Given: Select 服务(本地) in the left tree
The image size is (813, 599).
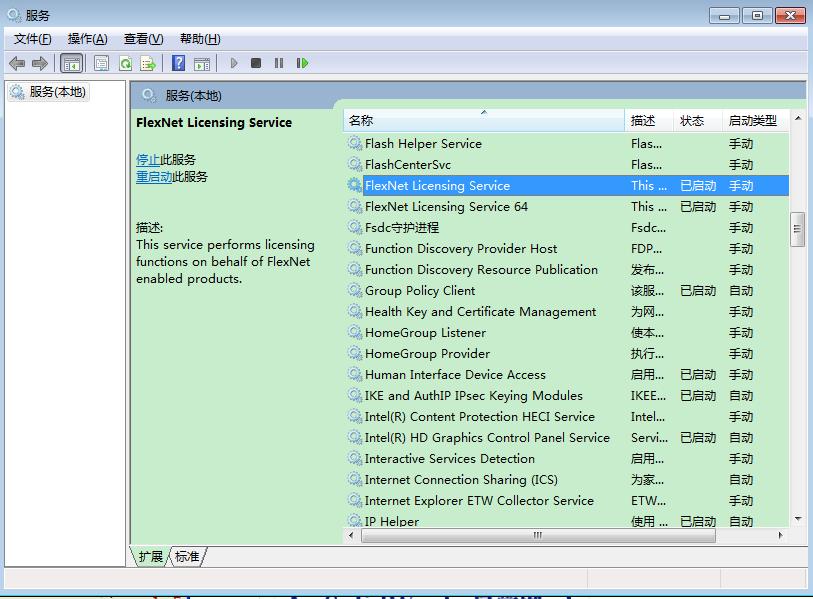Looking at the screenshot, I should (x=57, y=92).
